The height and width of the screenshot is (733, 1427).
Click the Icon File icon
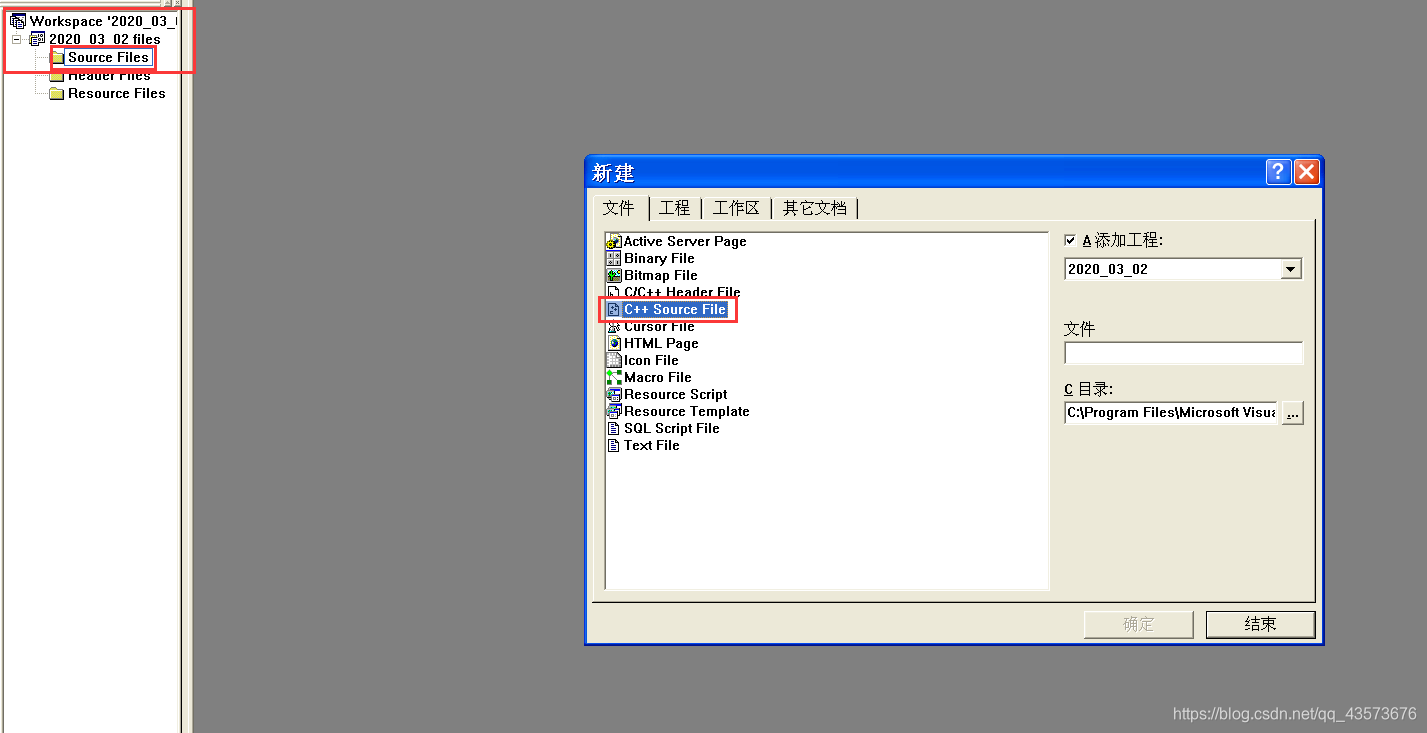[x=614, y=360]
